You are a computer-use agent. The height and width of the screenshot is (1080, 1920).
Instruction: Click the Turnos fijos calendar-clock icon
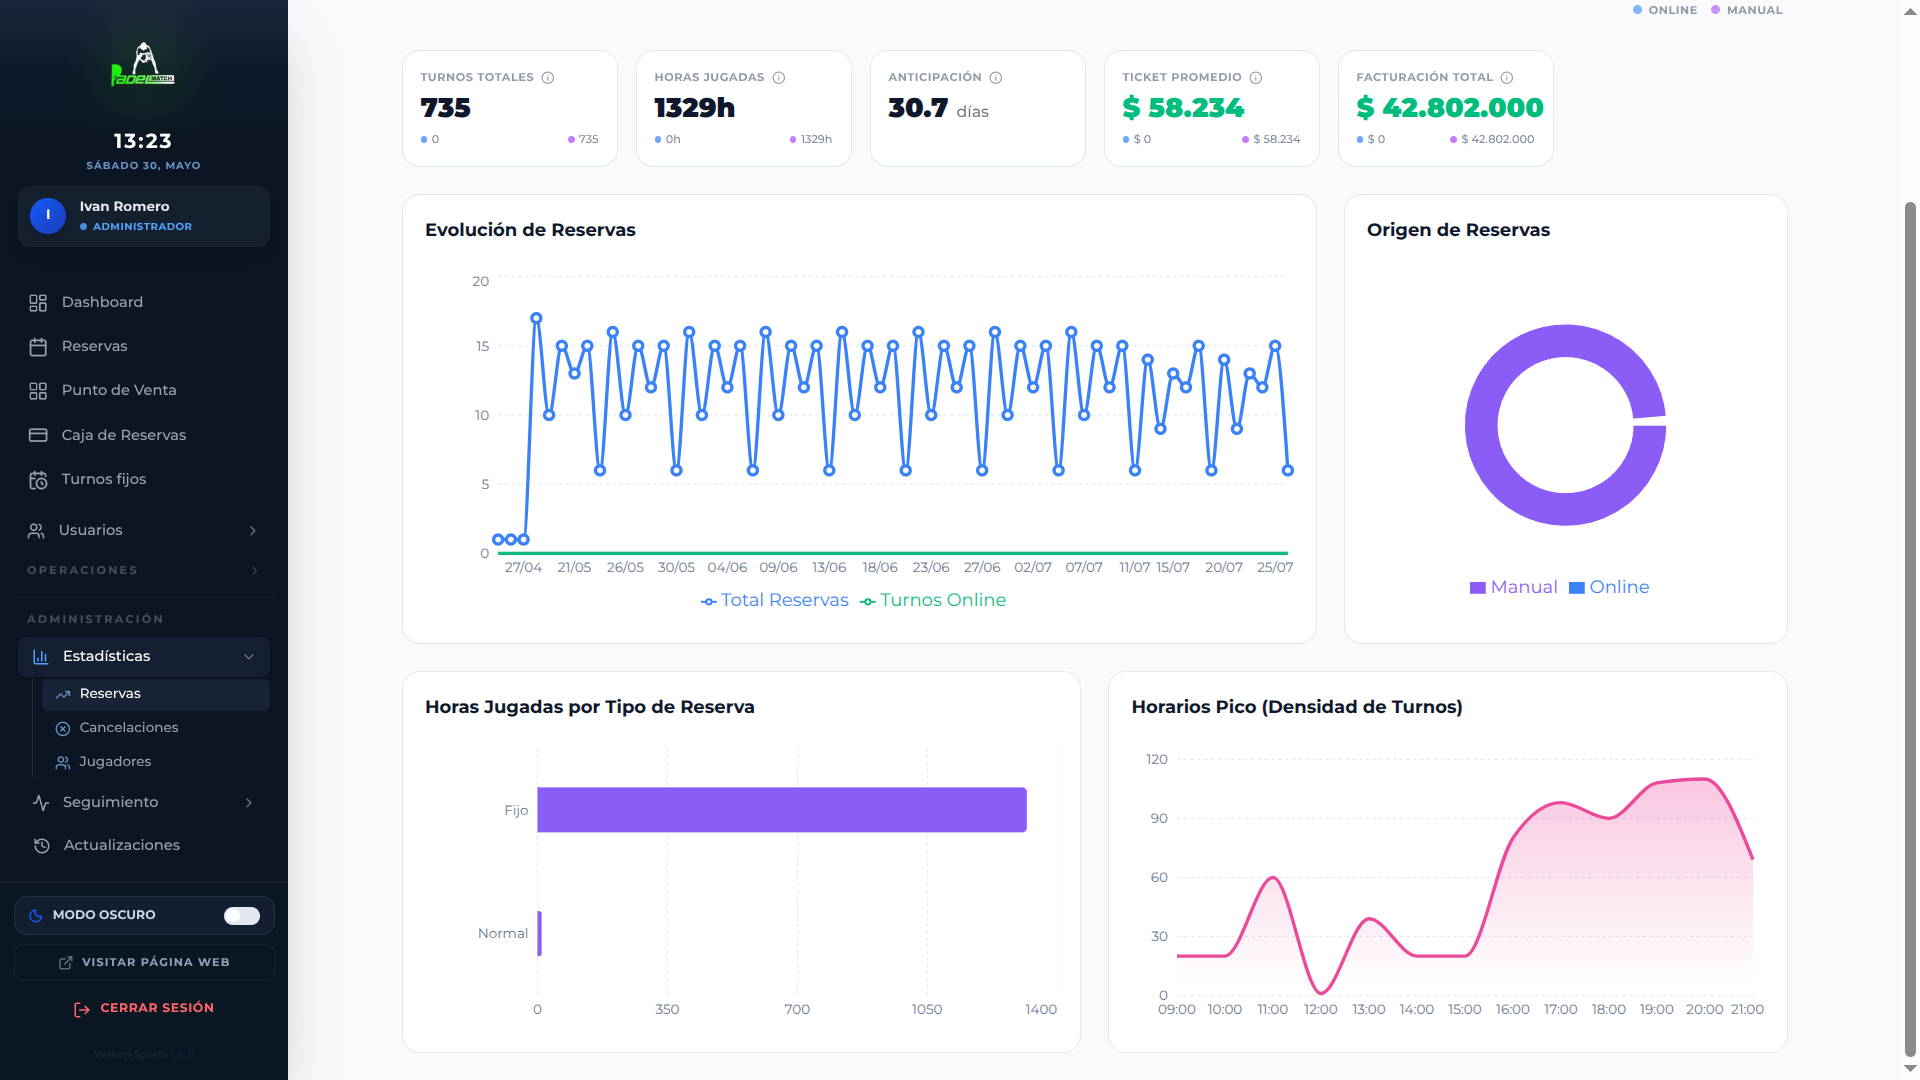38,480
